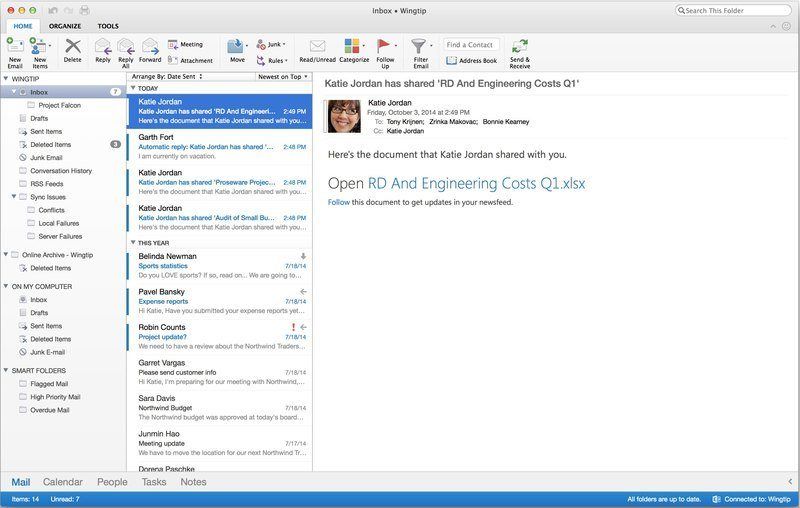Click the New Email icon

coord(15,47)
